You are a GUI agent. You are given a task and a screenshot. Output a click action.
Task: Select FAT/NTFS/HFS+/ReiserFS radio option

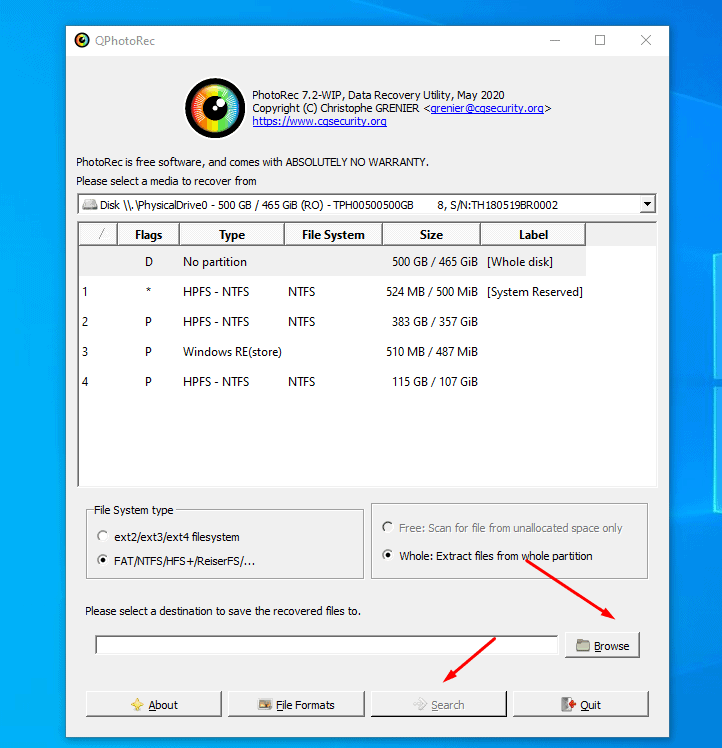tap(103, 561)
